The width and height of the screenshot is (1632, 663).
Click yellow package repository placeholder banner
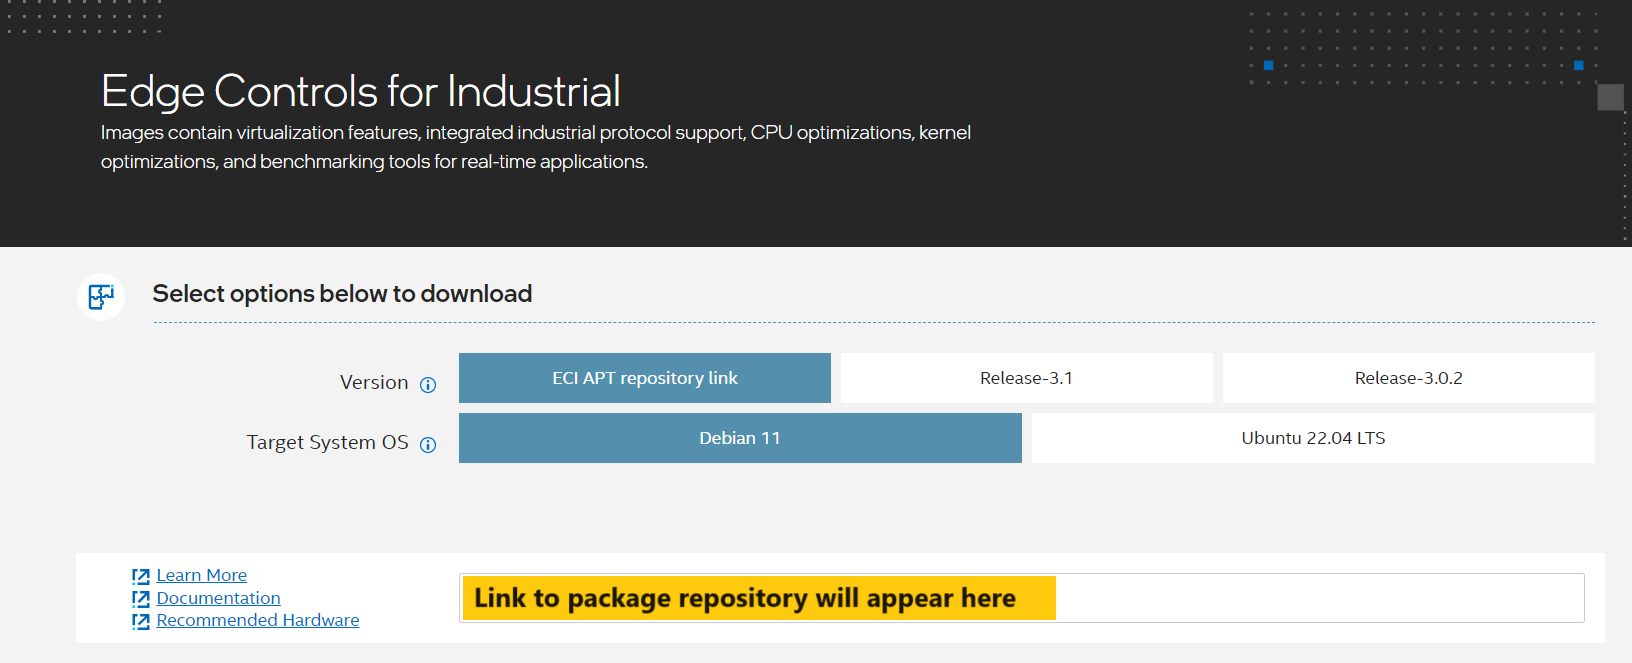[759, 598]
